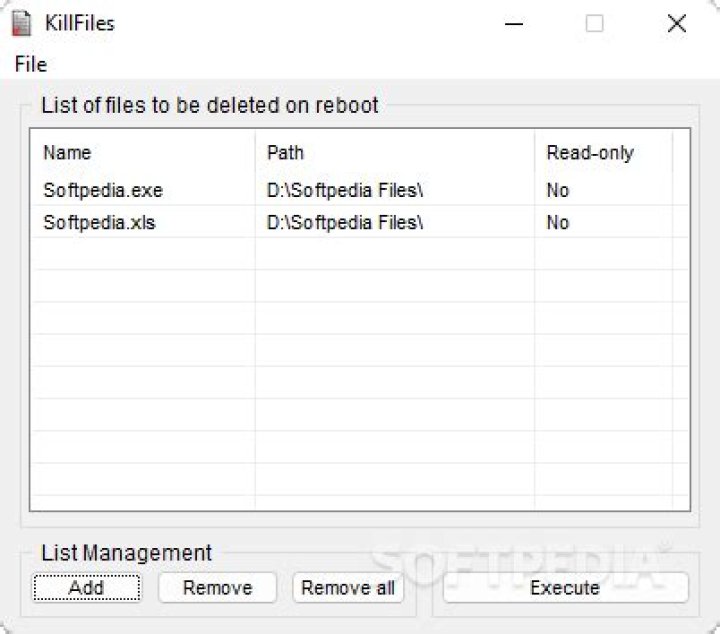Click Read-only value for Softpedia.xls
Viewport: 720px width, 634px height.
[557, 222]
